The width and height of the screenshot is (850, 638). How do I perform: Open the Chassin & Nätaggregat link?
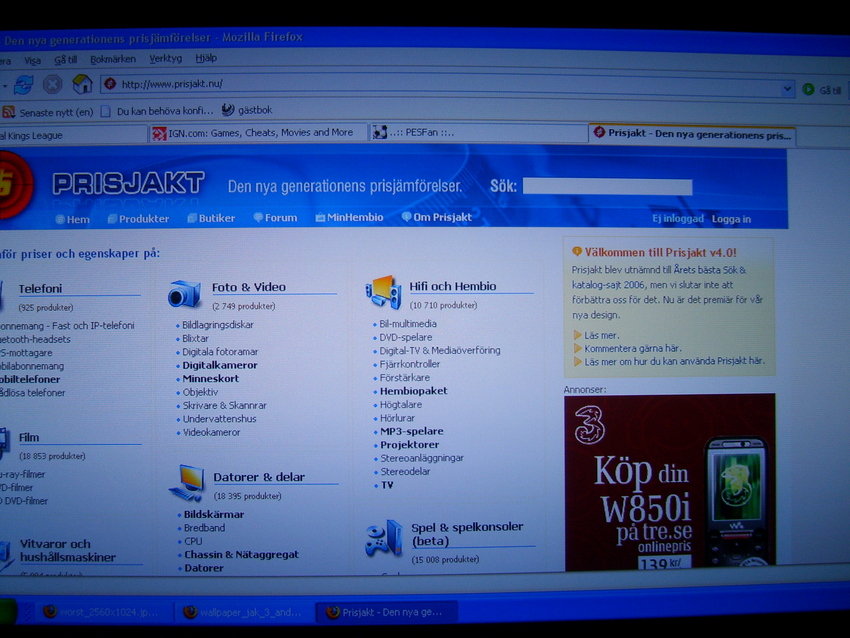click(241, 555)
